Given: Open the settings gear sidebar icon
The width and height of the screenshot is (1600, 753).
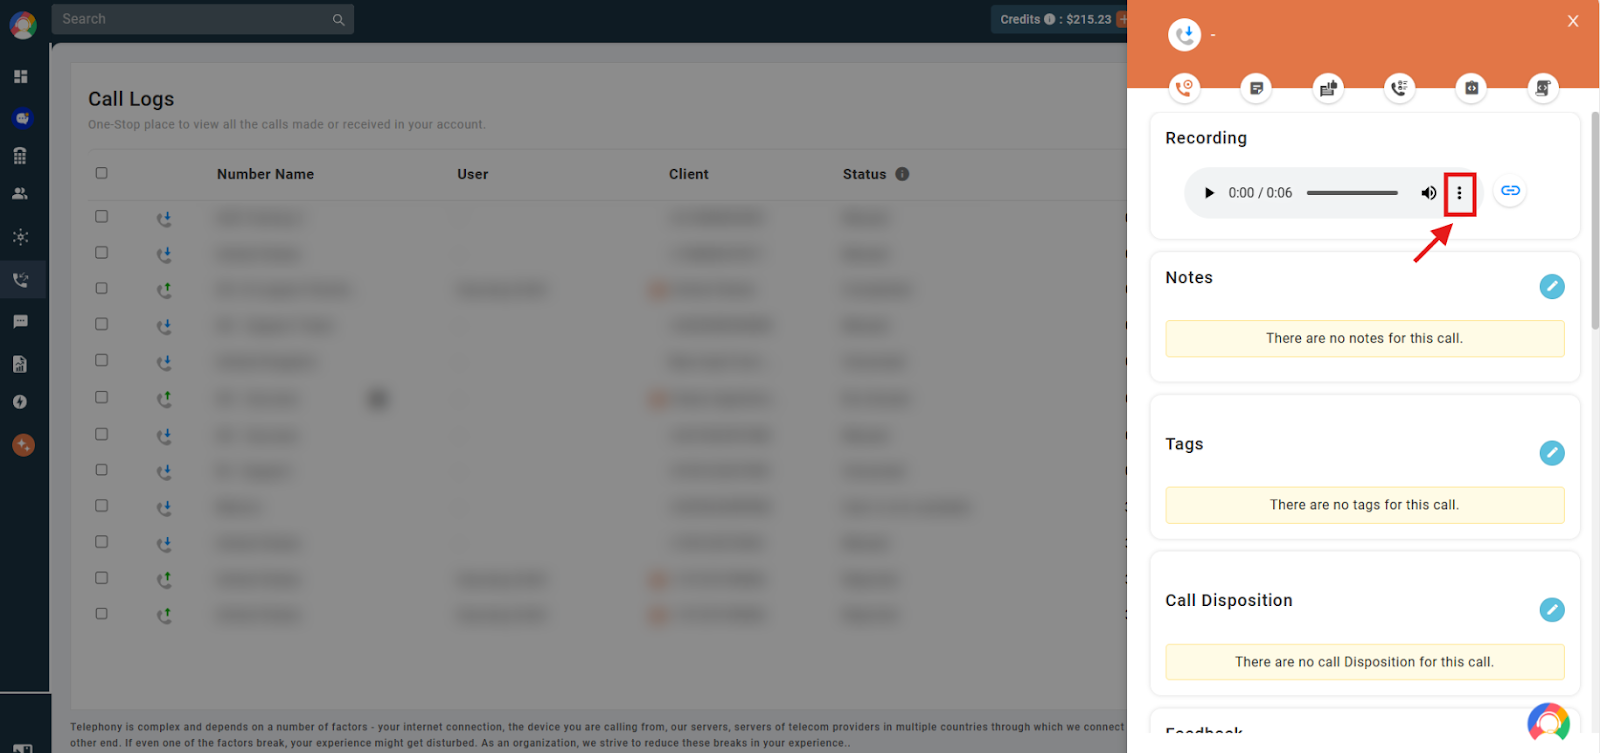Looking at the screenshot, I should 20,237.
